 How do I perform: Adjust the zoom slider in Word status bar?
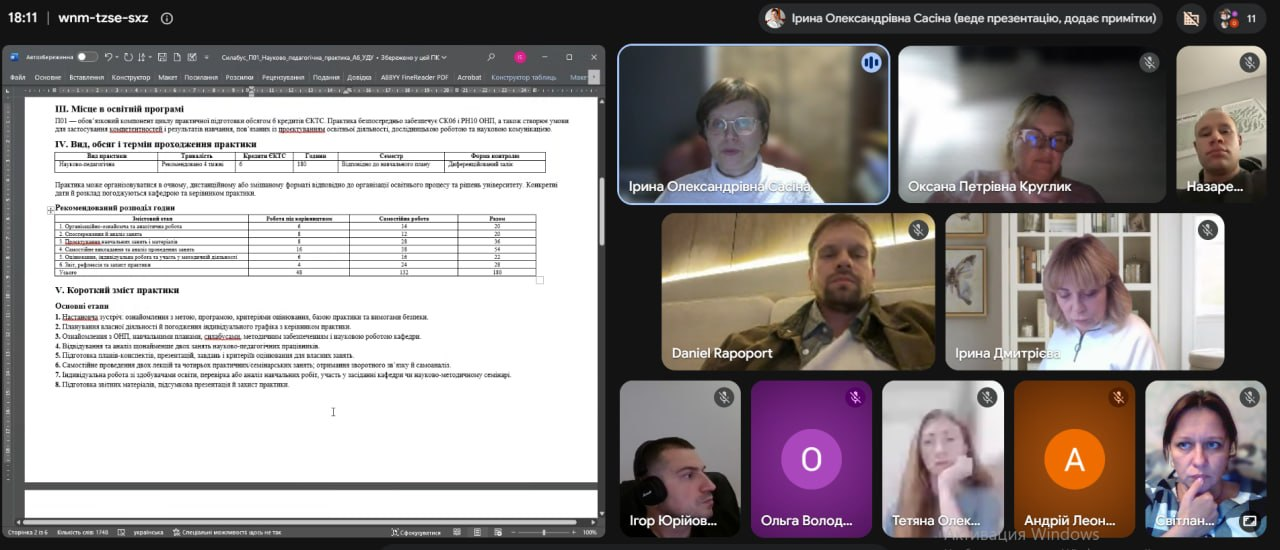point(544,532)
